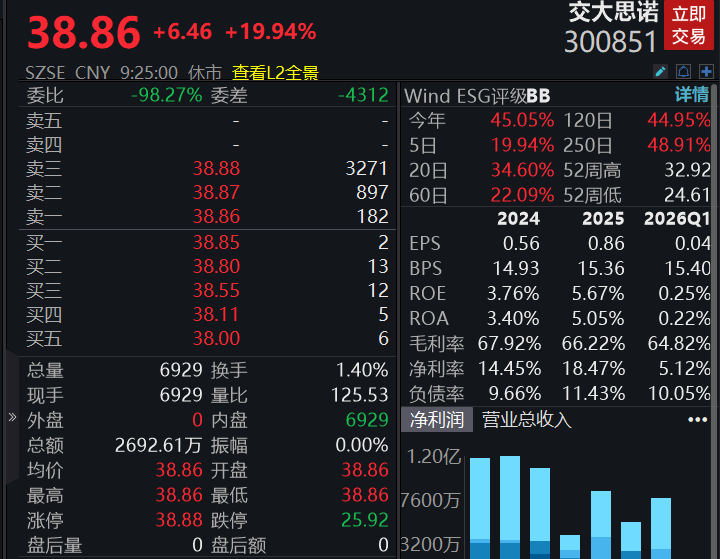The width and height of the screenshot is (720, 559).
Task: Select 买五 price 38.00
Action: 216,339
